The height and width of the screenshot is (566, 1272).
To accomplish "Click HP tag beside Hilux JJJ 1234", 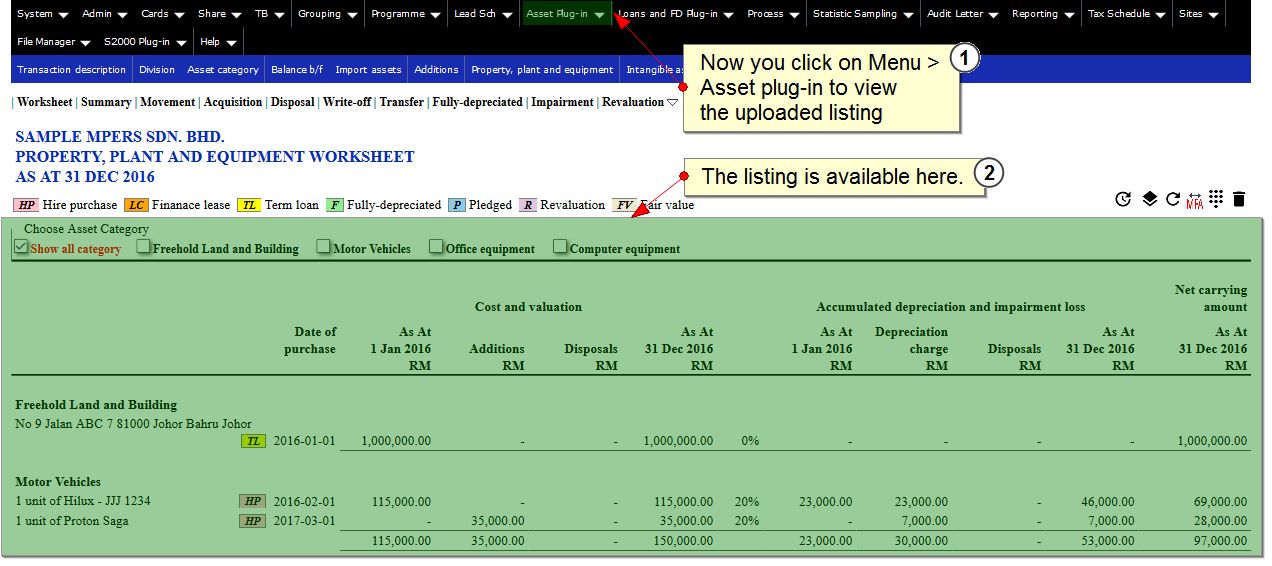I will click(x=252, y=501).
